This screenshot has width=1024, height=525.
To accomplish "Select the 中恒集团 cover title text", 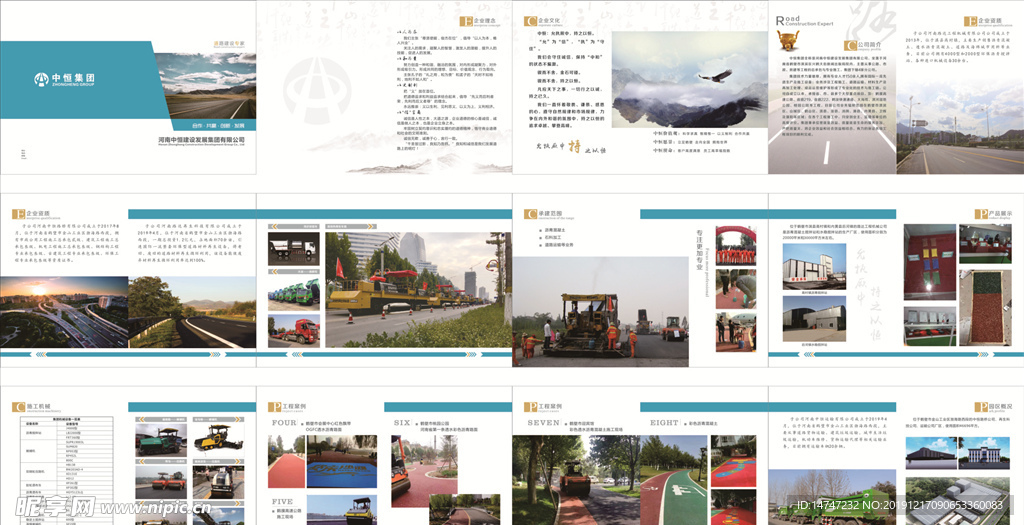I will (x=74, y=78).
